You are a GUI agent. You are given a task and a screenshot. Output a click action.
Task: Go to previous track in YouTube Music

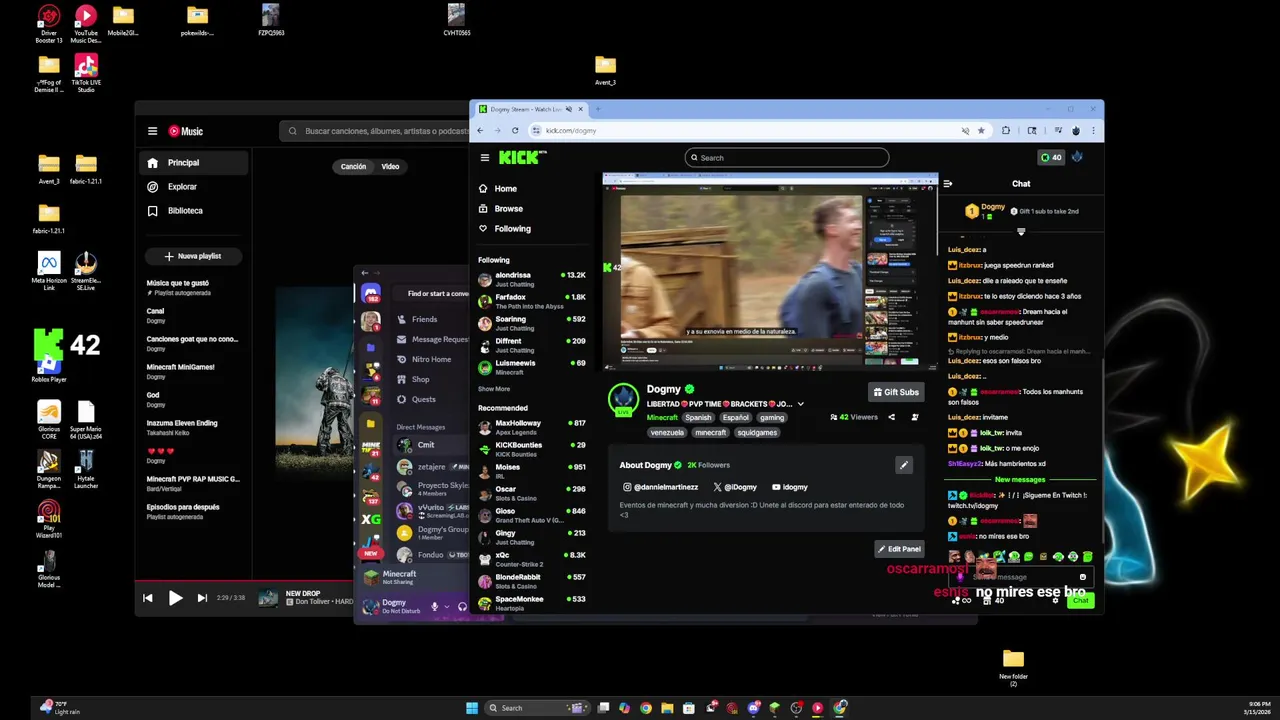coord(148,598)
